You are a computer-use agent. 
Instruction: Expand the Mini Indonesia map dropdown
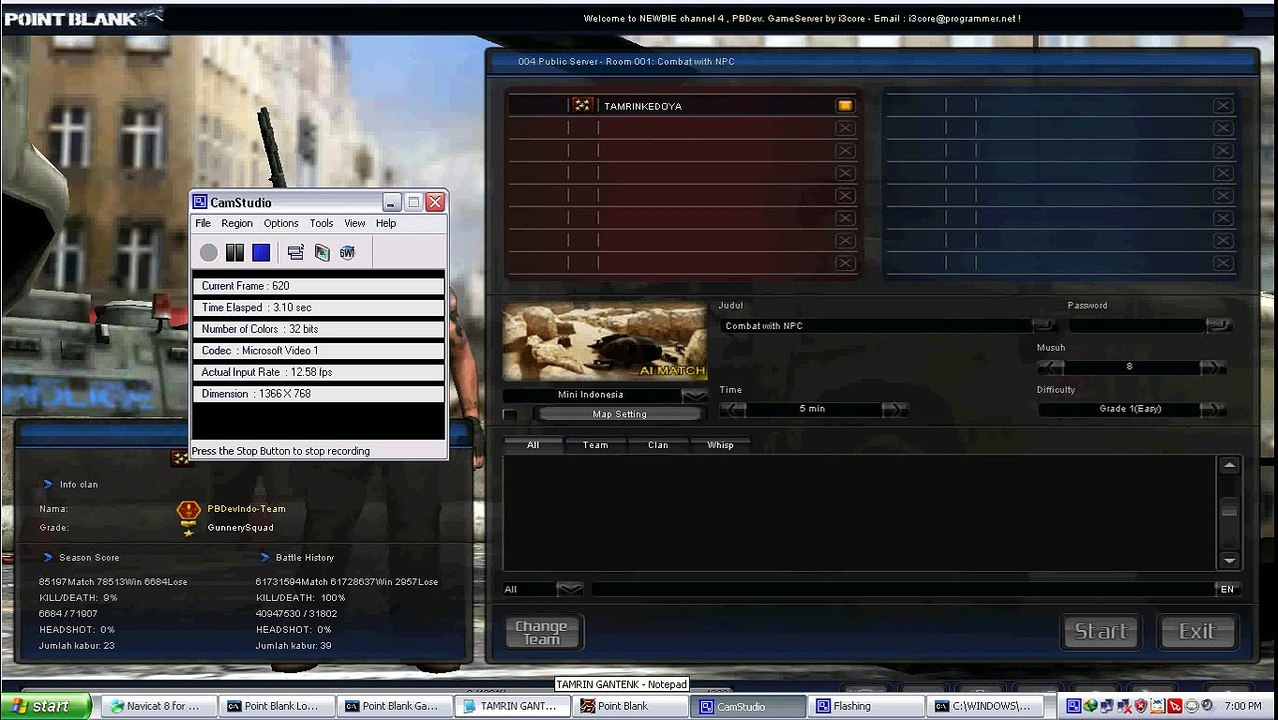point(694,395)
